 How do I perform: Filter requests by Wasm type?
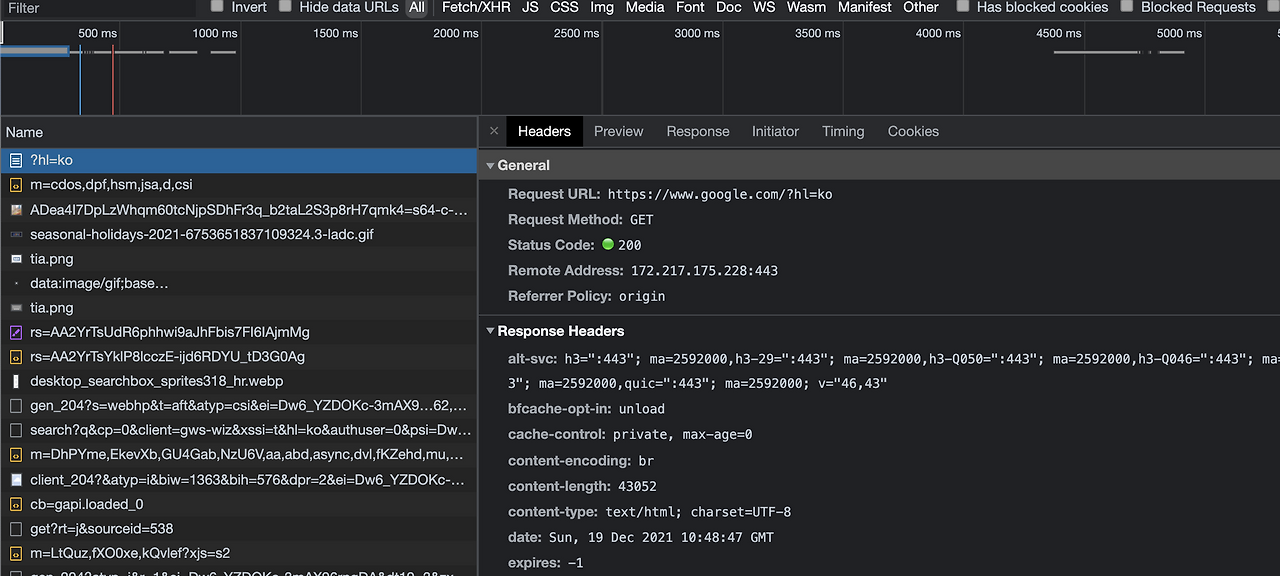point(806,7)
